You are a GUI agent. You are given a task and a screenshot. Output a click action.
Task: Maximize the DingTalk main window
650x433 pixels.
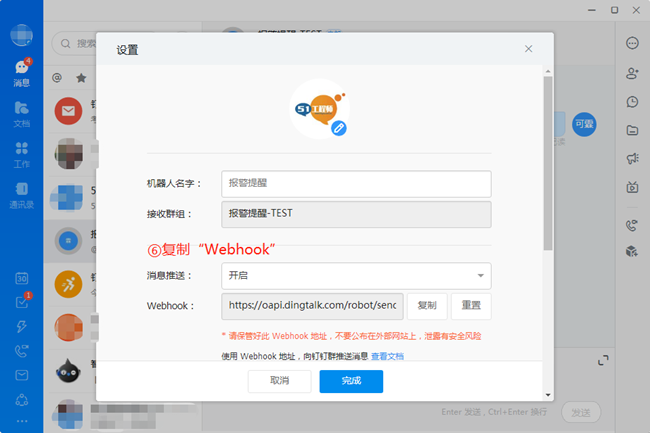coord(614,10)
